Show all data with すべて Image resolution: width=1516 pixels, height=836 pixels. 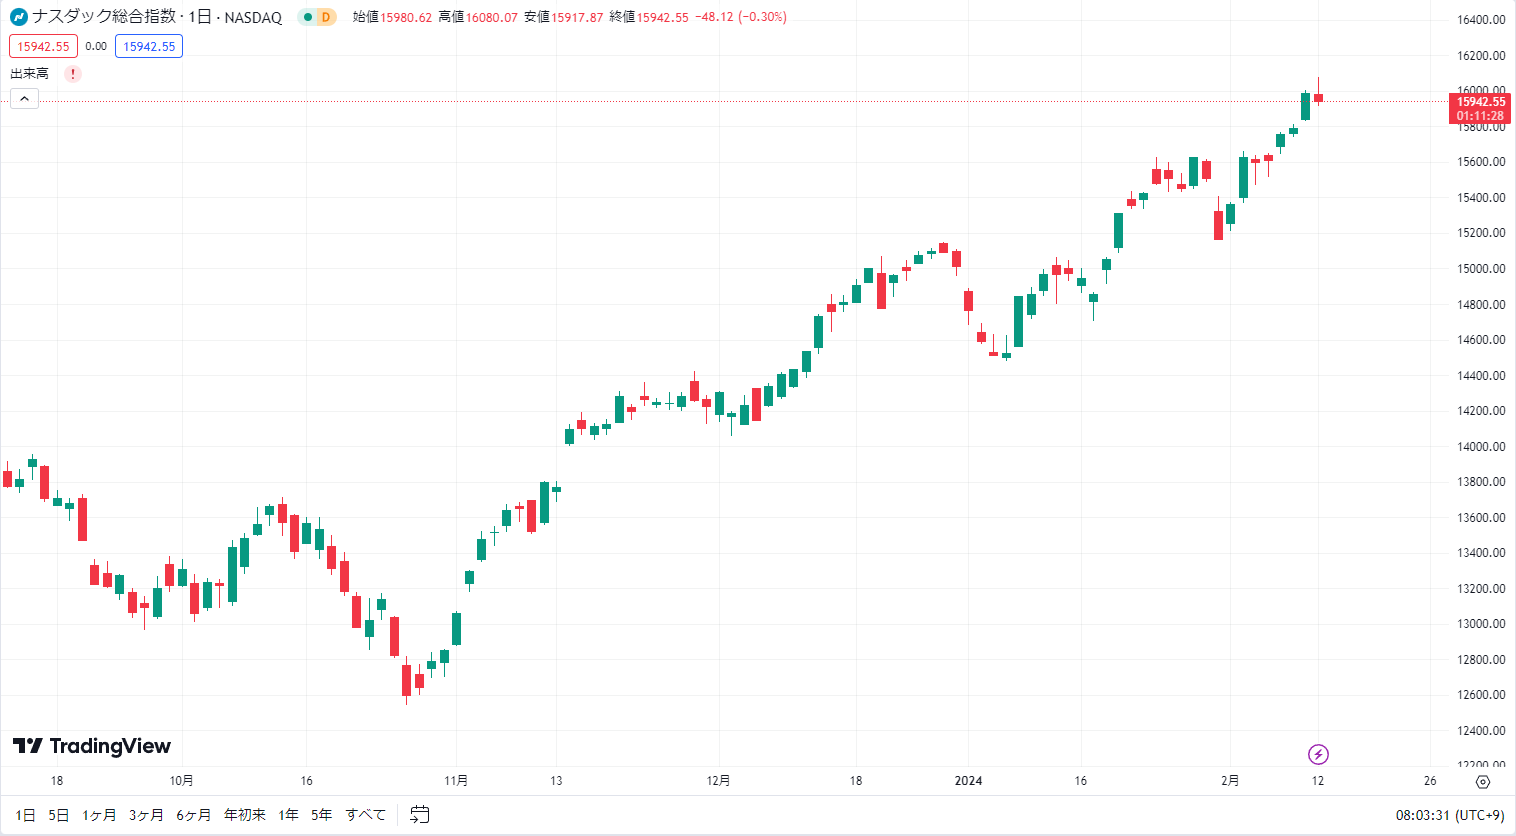point(366,815)
